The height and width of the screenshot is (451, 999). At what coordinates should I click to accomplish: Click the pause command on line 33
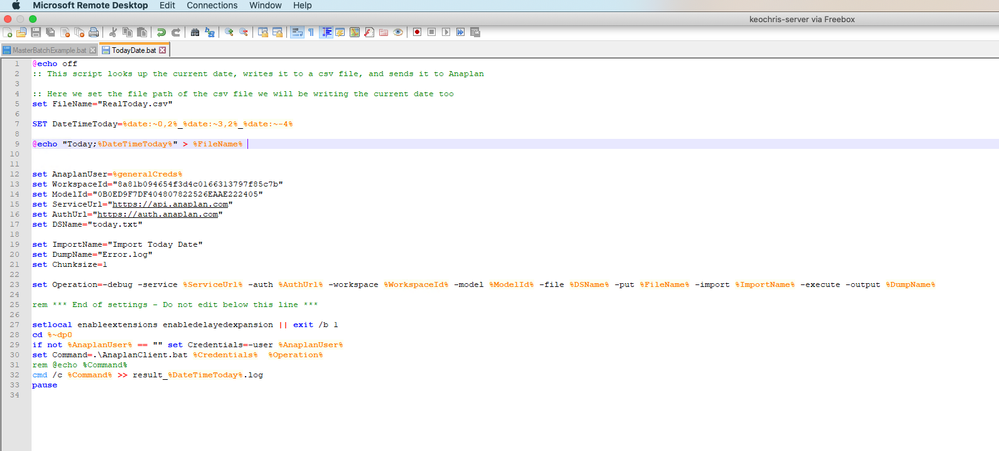(44, 385)
